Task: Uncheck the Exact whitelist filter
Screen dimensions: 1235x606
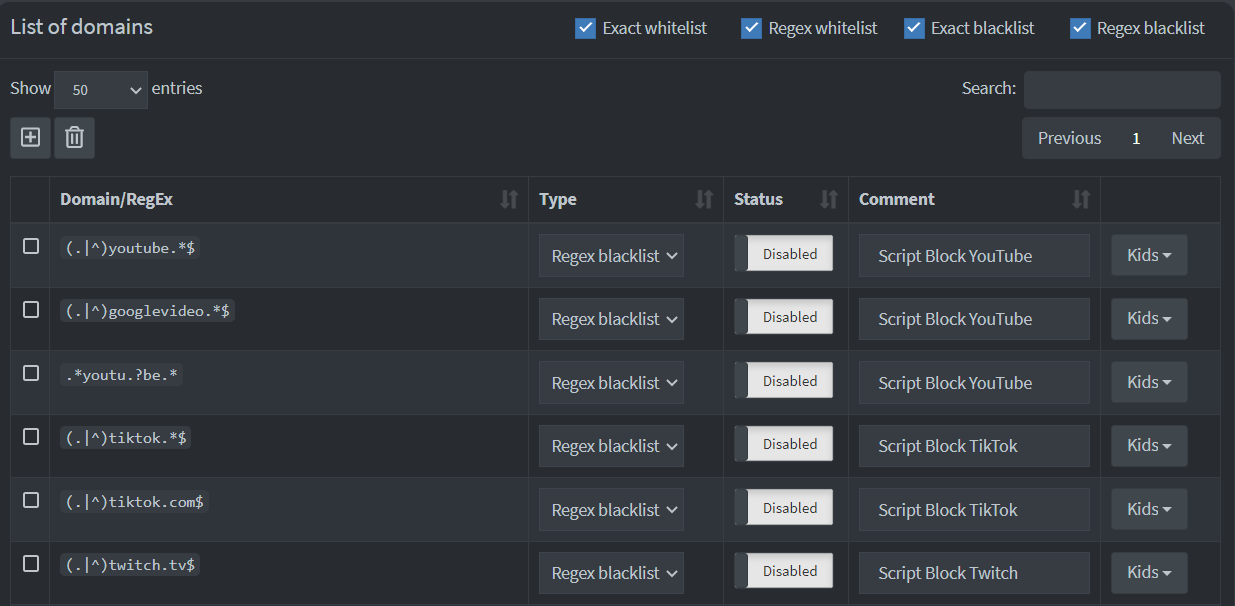Action: (585, 28)
